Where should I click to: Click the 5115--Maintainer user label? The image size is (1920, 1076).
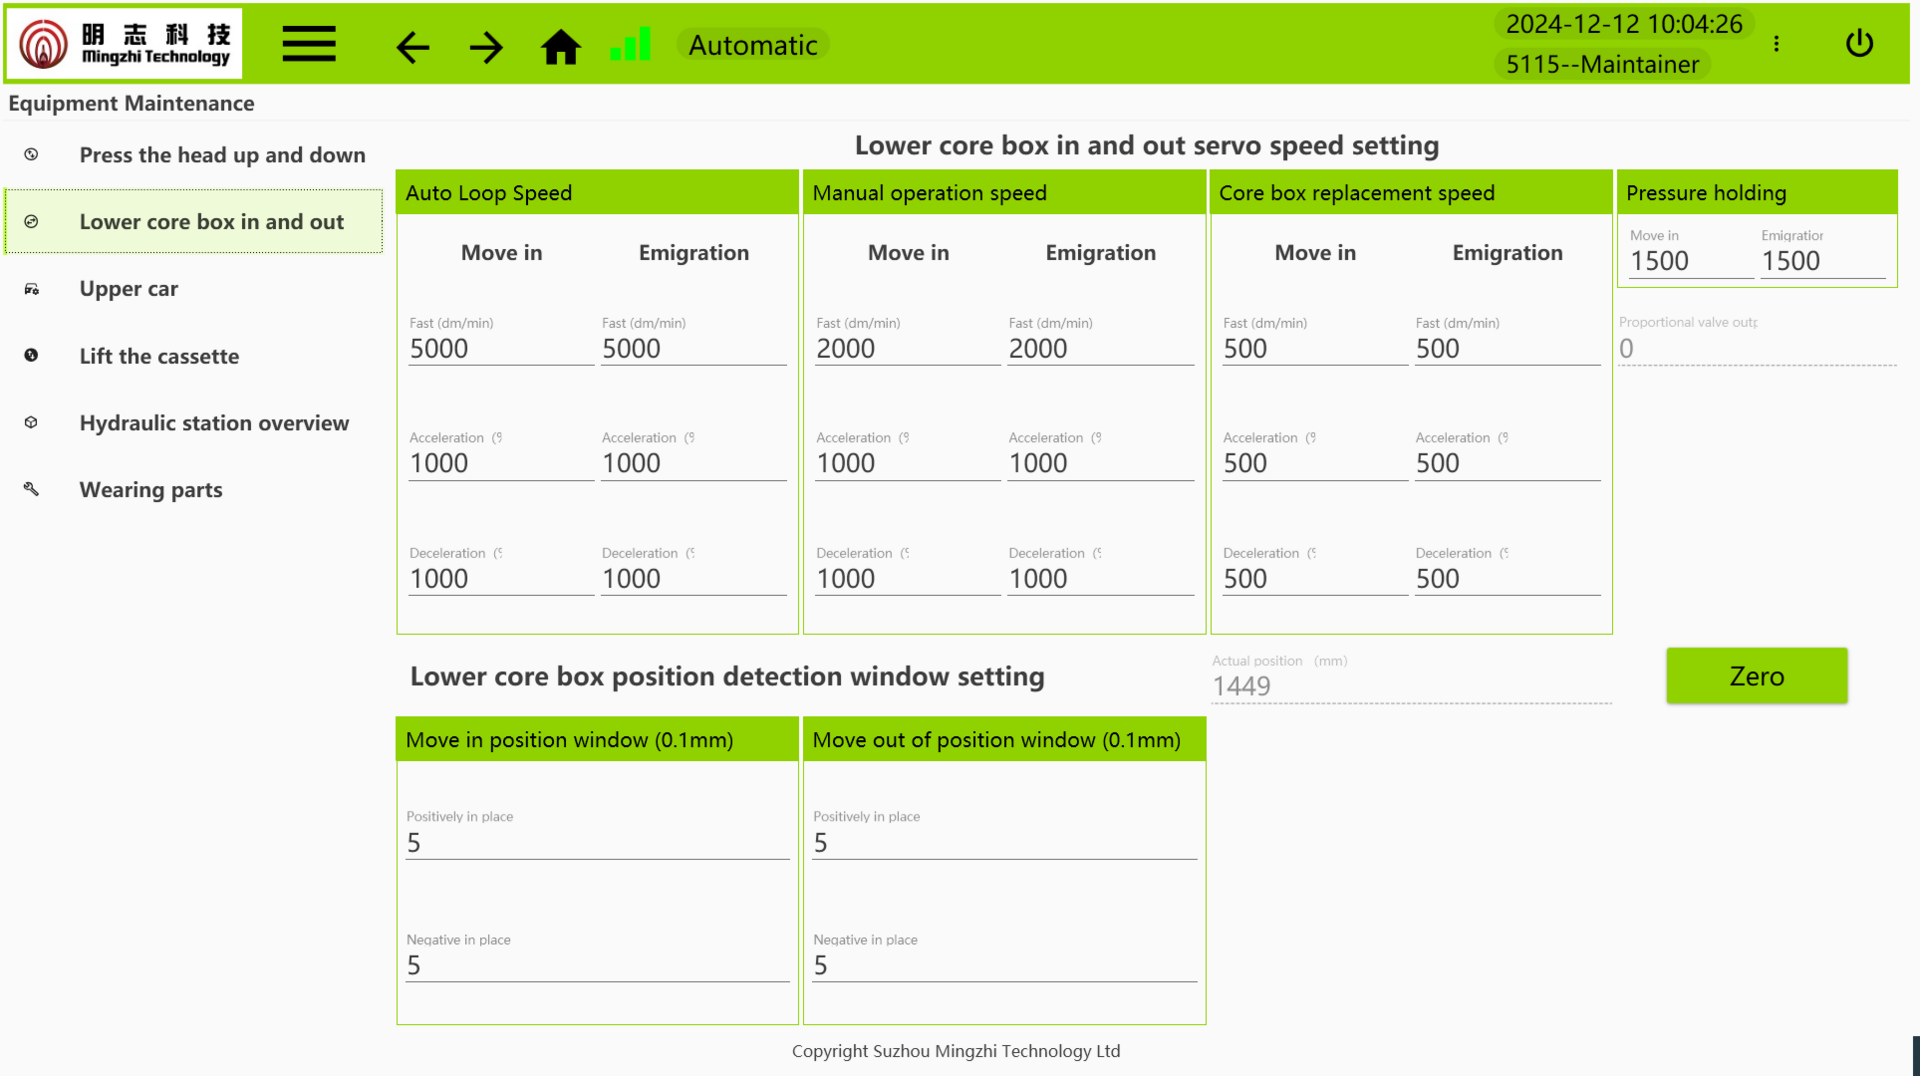coord(1602,64)
